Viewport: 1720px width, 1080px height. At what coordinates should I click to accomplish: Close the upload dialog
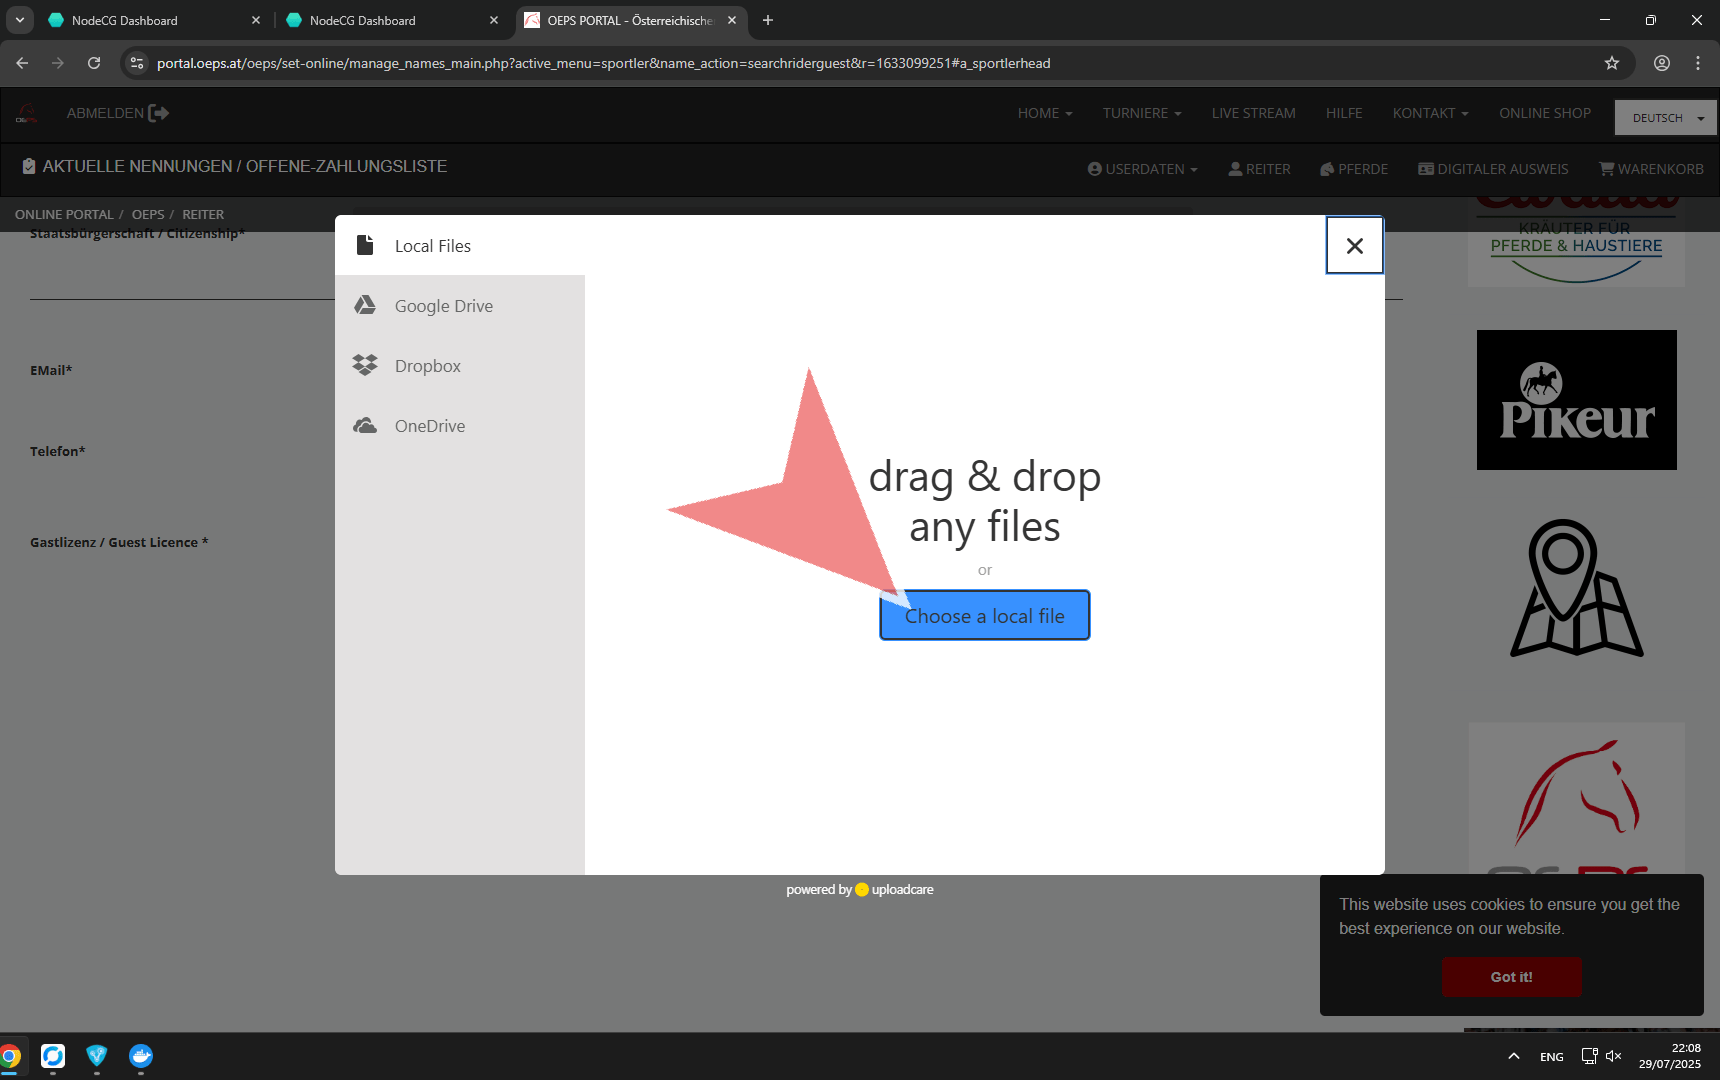click(1354, 246)
